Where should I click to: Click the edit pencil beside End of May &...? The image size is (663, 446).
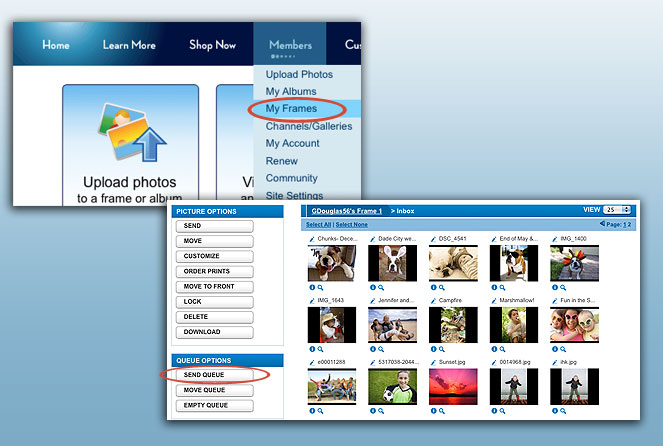[x=494, y=239]
